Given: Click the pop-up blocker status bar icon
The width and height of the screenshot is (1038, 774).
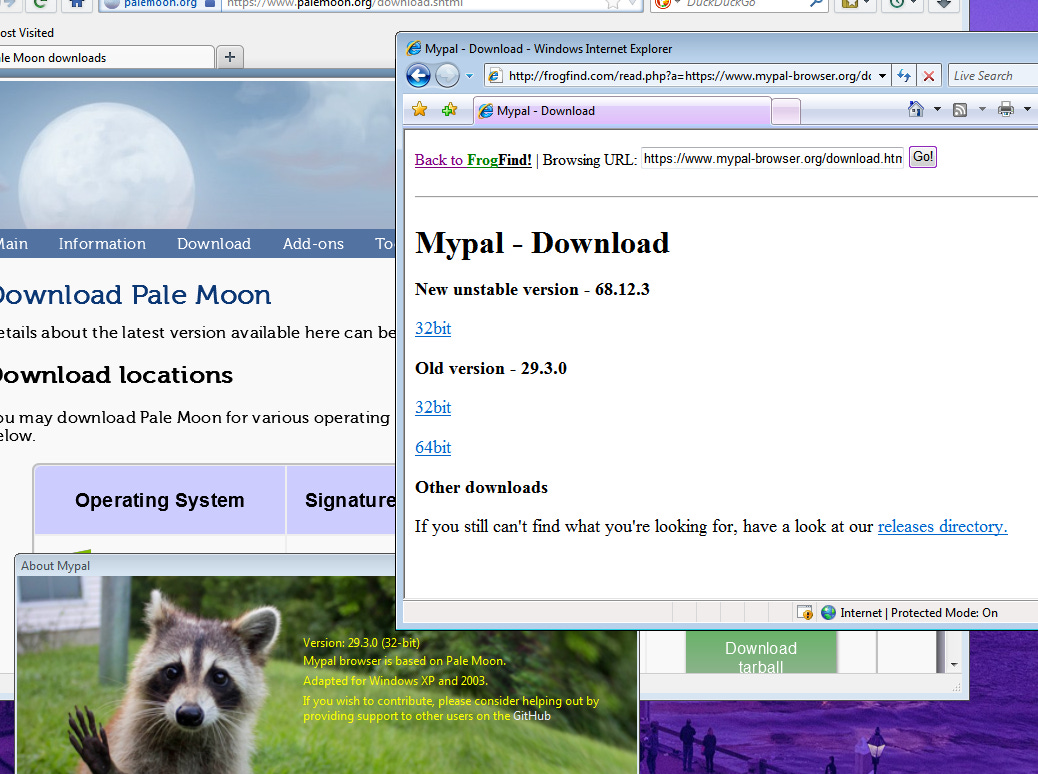Looking at the screenshot, I should (x=804, y=612).
